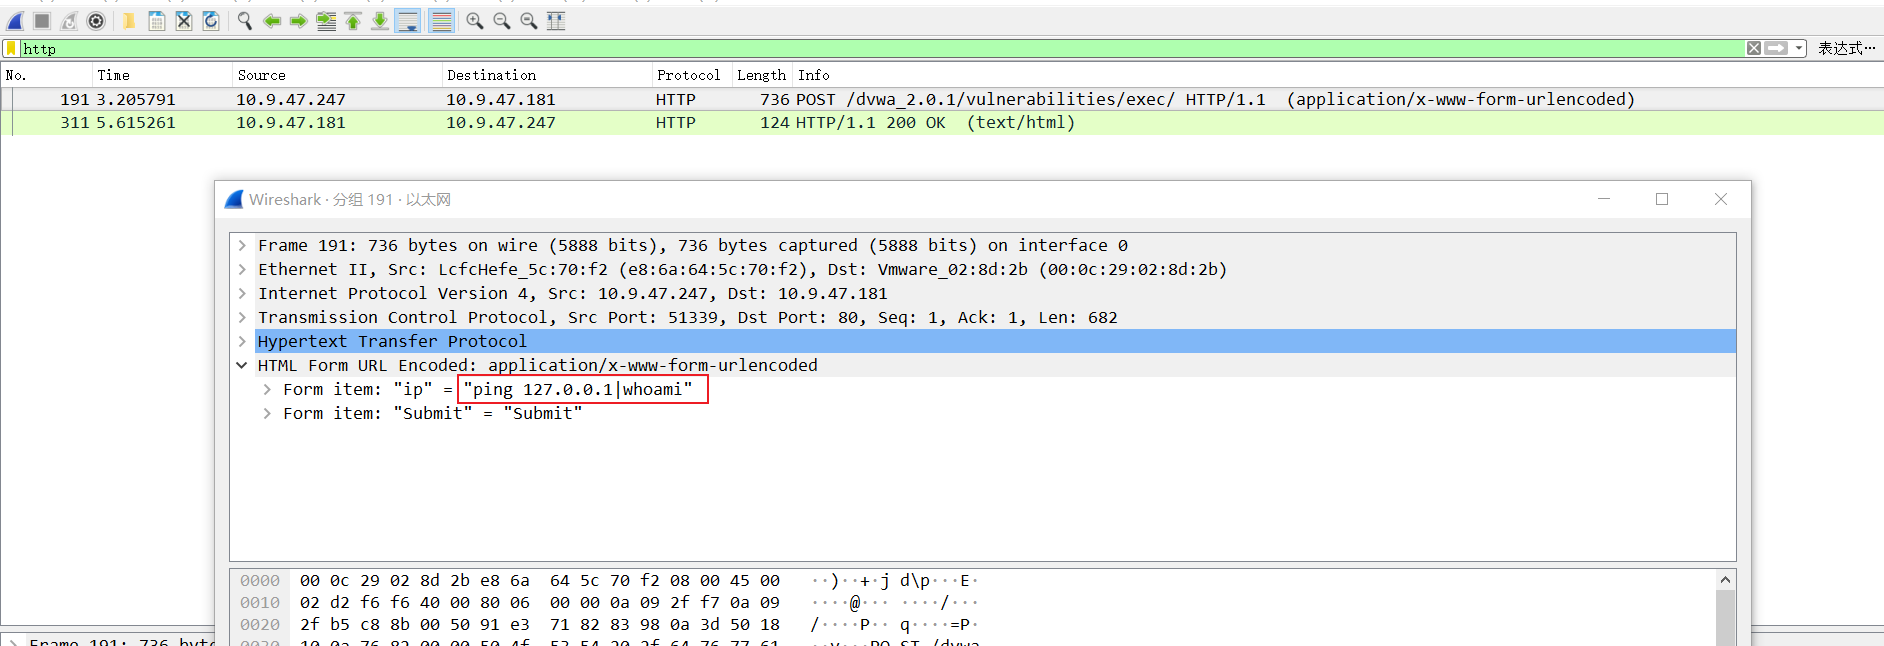1884x646 pixels.
Task: Expand the Frame 191 tree node
Action: tap(242, 245)
